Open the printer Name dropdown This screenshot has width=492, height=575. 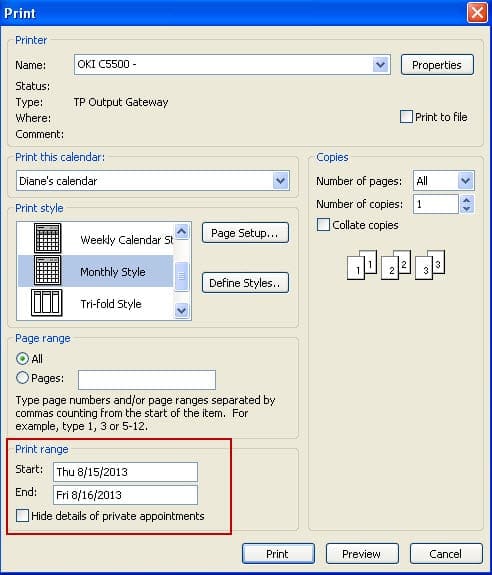[x=381, y=65]
